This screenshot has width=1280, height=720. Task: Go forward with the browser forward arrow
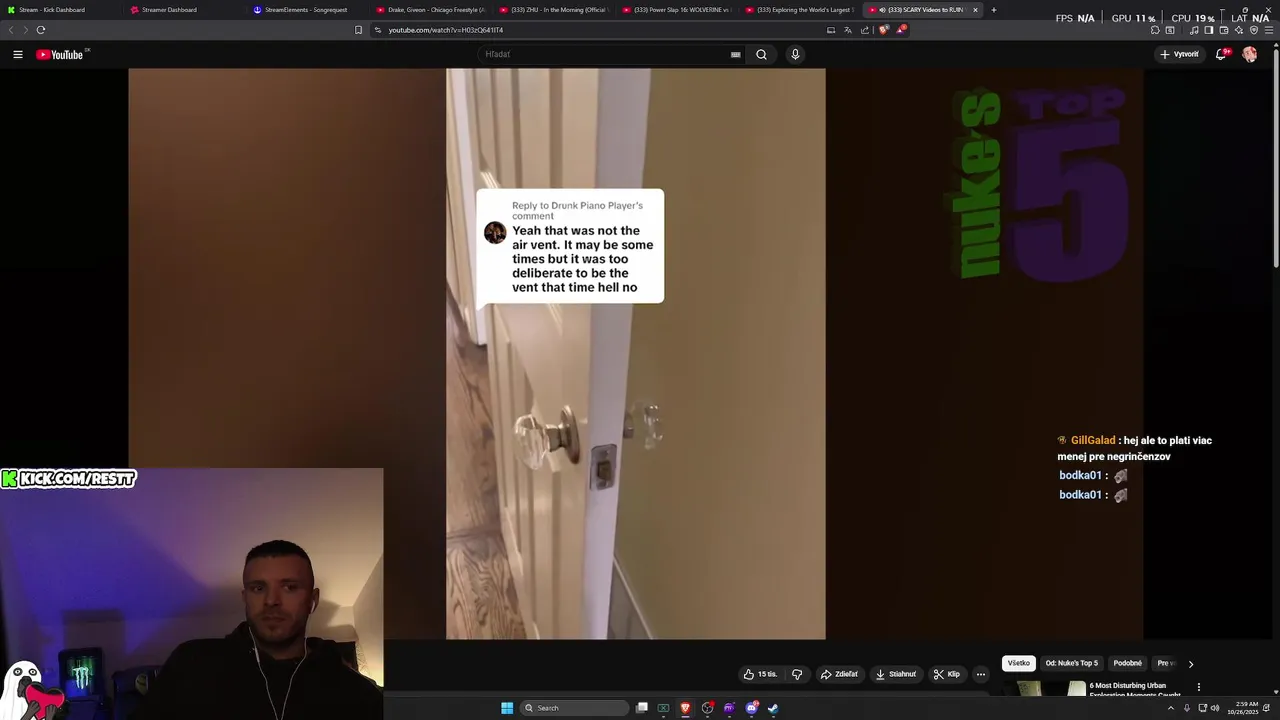tap(25, 30)
